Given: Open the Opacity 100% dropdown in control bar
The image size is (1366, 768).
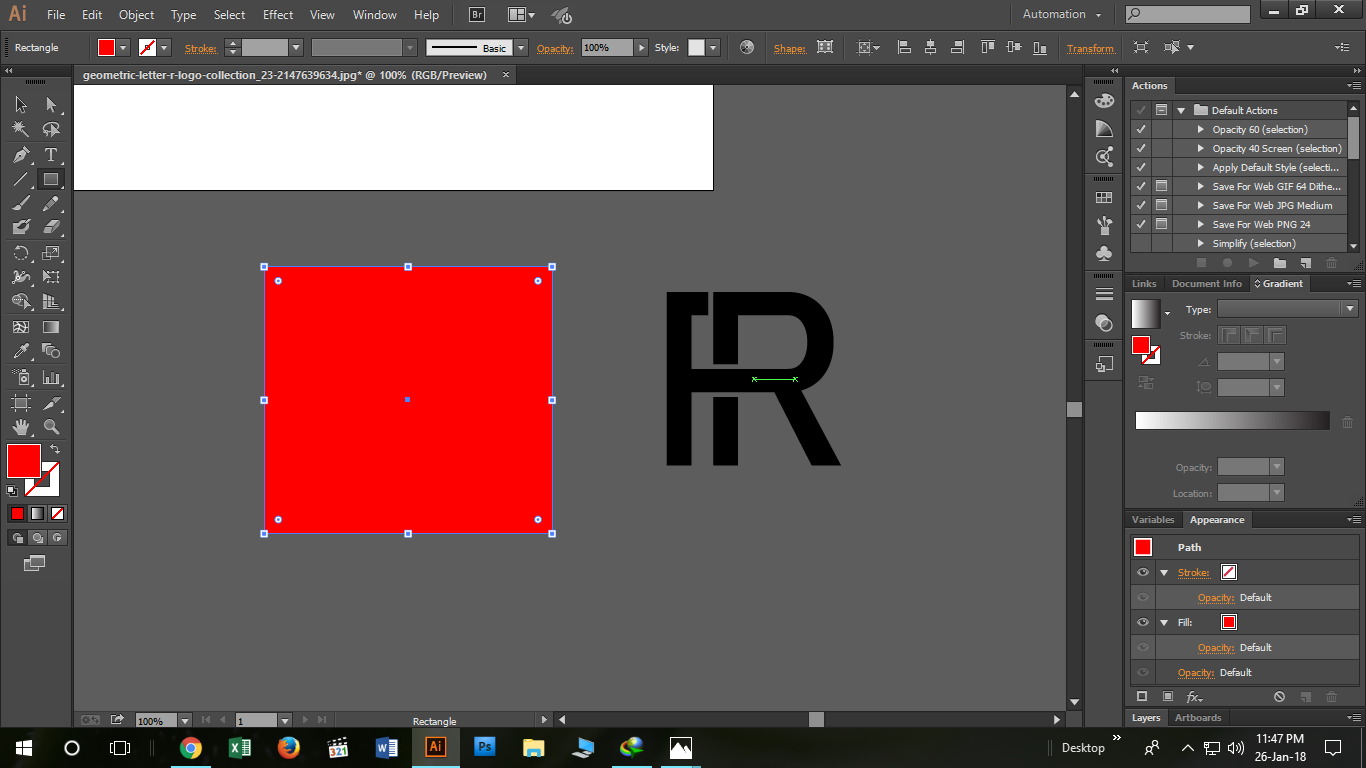Looking at the screenshot, I should point(641,47).
